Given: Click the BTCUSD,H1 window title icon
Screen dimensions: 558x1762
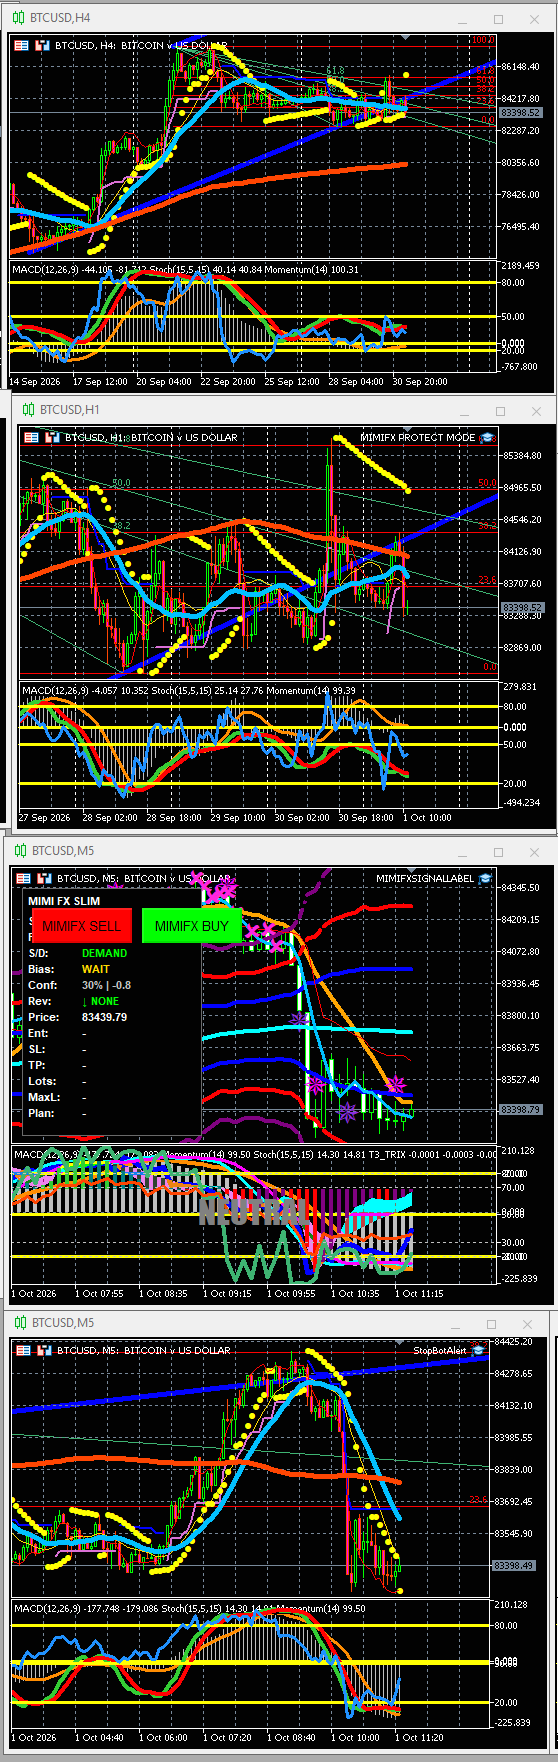Looking at the screenshot, I should click(28, 409).
